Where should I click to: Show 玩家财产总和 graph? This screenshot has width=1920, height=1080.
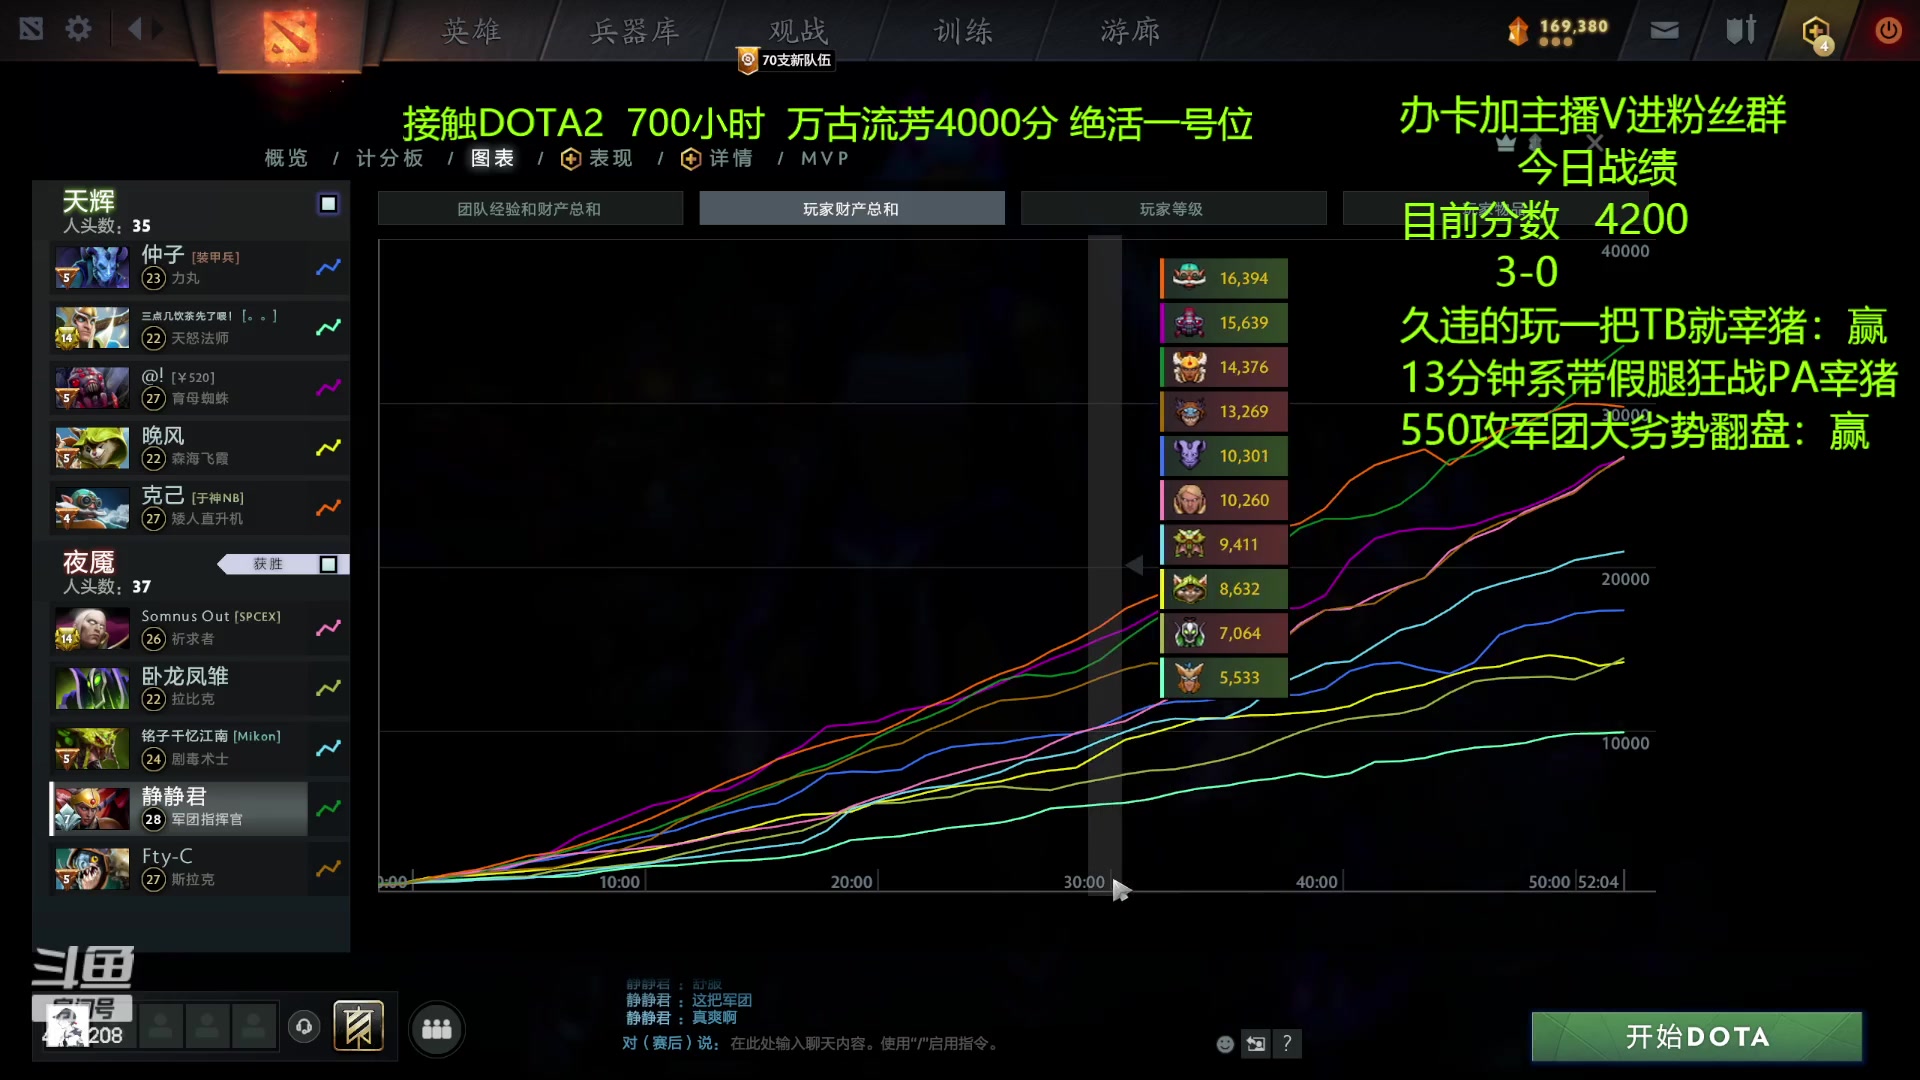coord(851,208)
